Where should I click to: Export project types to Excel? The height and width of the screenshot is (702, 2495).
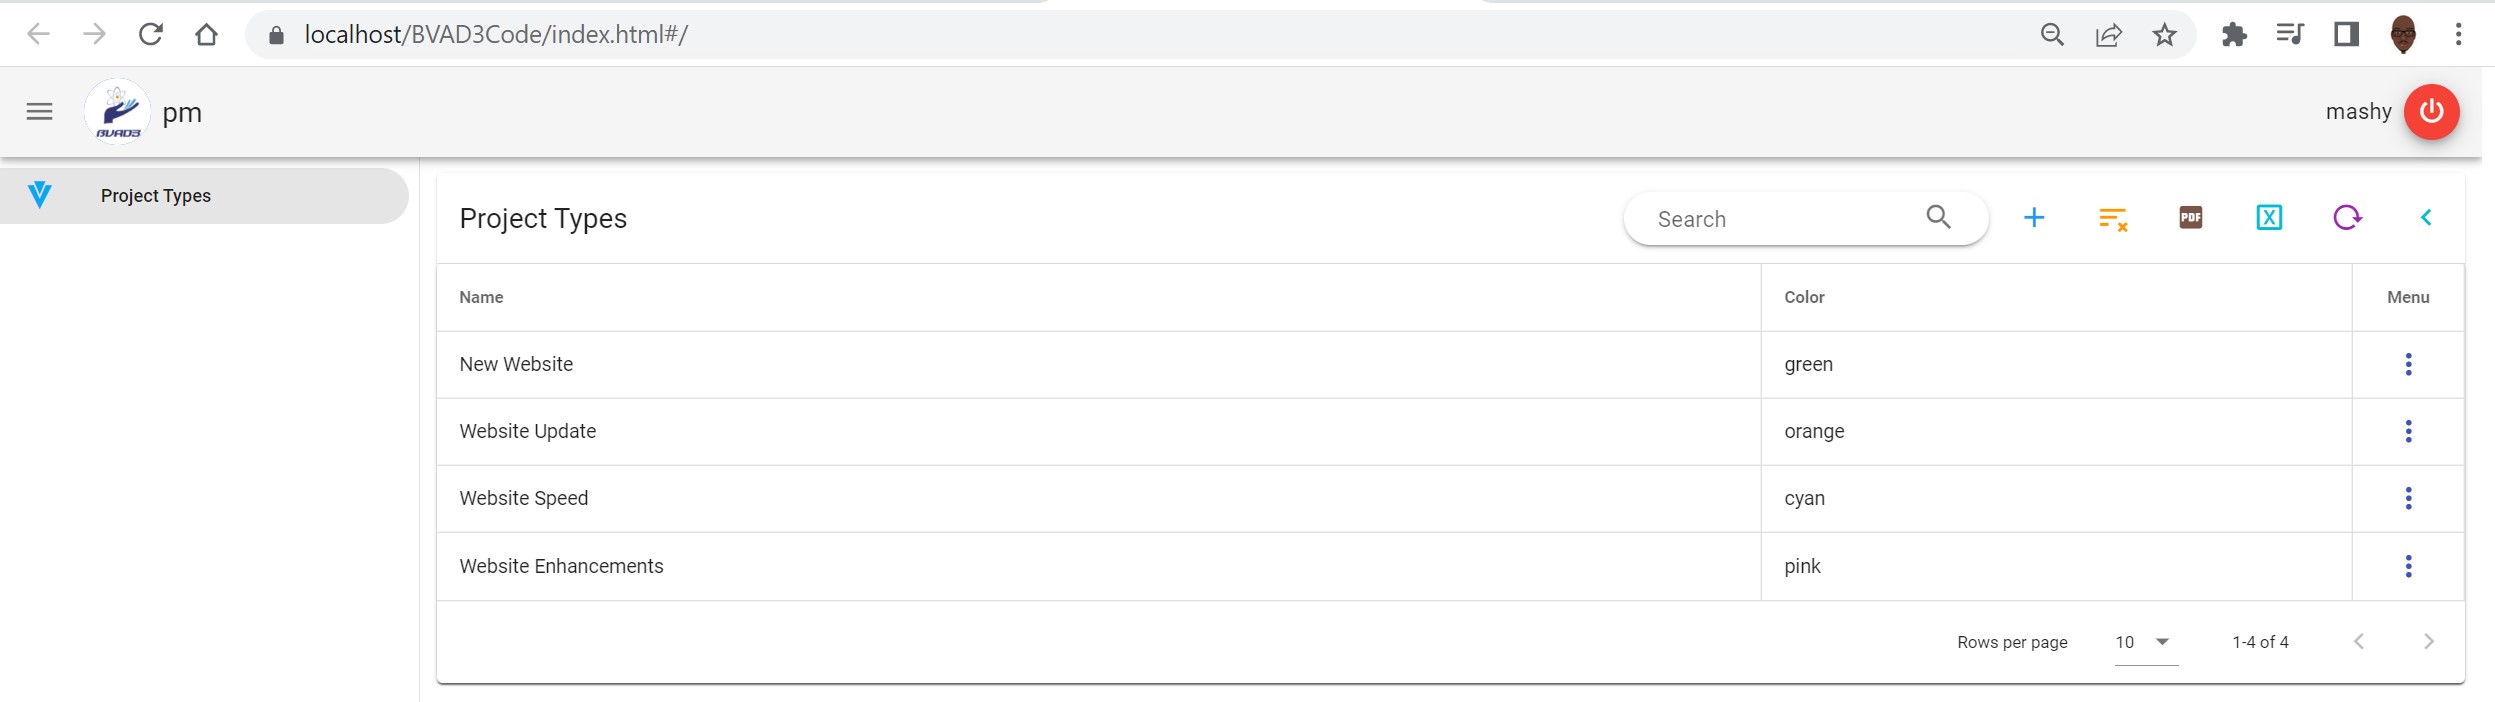pyautogui.click(x=2268, y=218)
